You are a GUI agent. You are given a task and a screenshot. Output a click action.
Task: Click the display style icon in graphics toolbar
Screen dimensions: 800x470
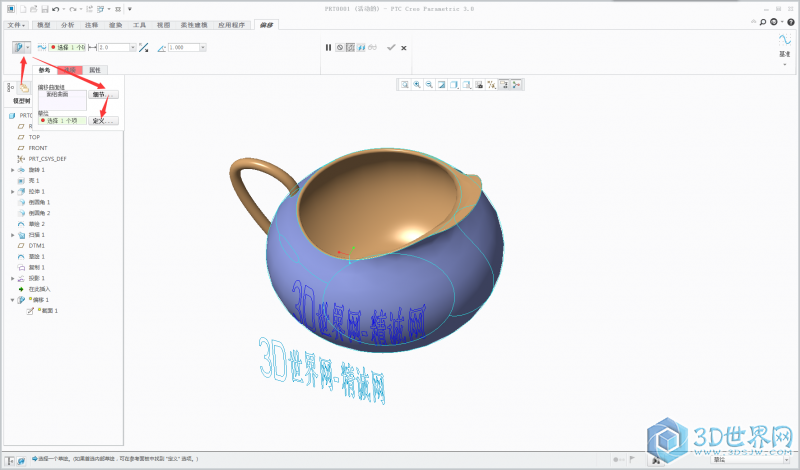pos(454,85)
